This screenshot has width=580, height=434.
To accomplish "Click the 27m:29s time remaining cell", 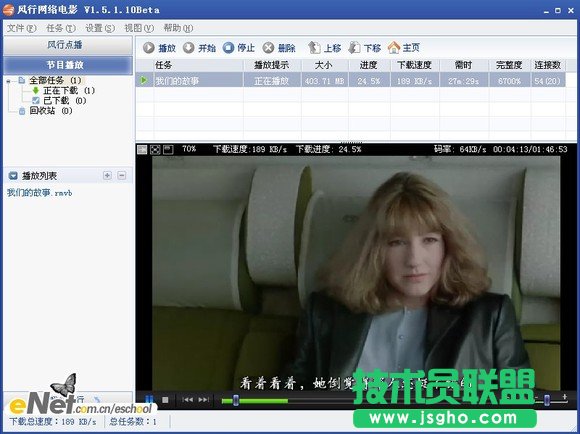I will (x=463, y=80).
